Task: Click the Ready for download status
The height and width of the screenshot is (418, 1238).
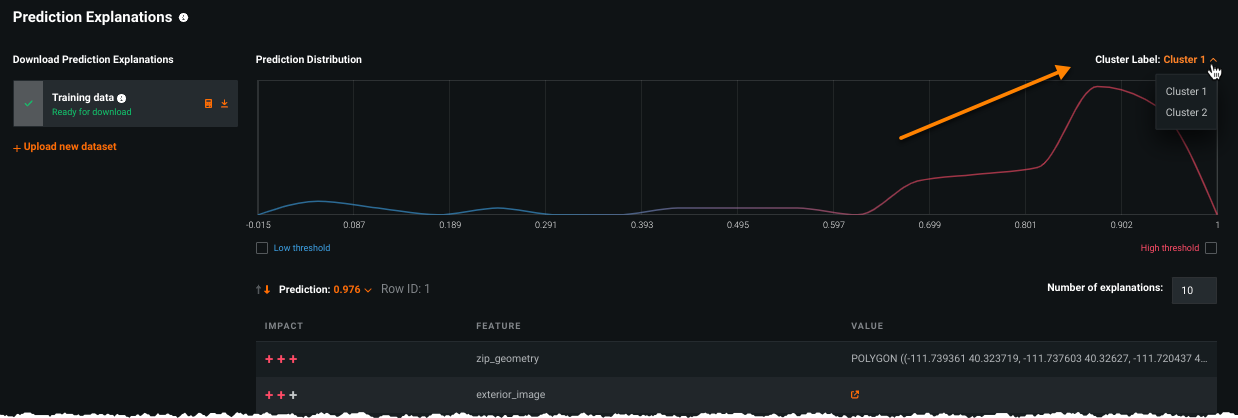Action: (x=91, y=112)
